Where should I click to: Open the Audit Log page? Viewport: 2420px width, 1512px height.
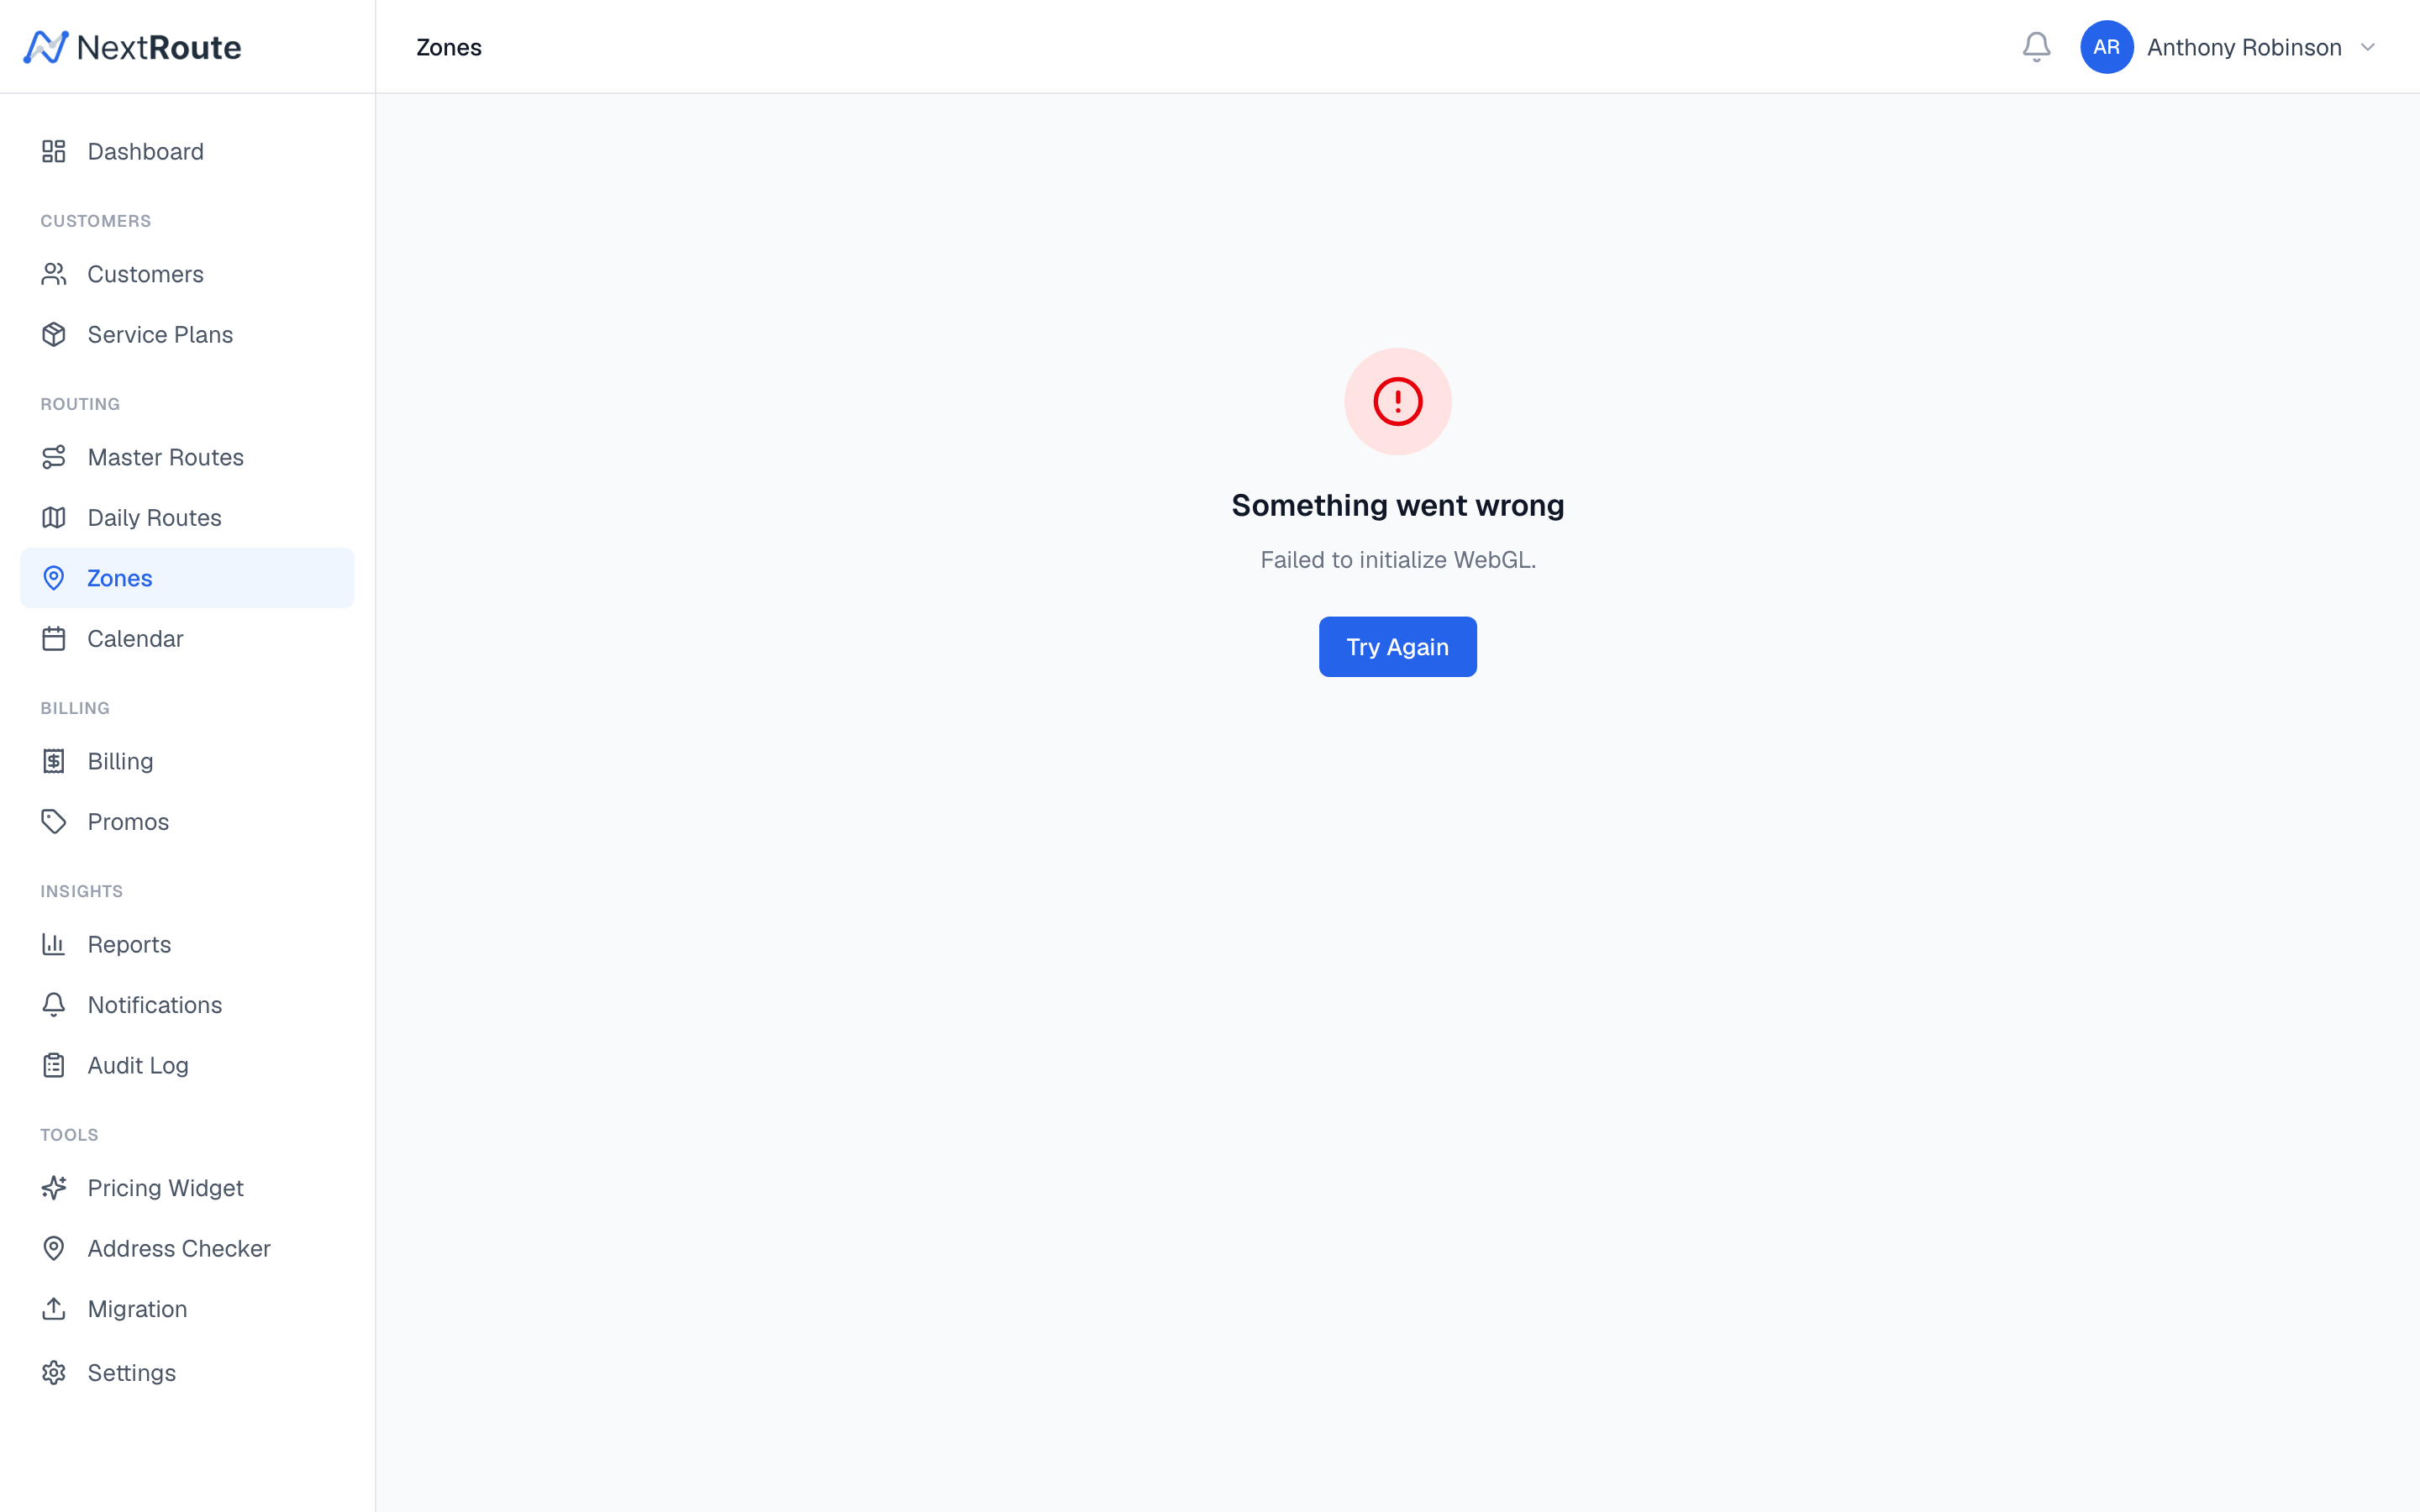pyautogui.click(x=138, y=1065)
